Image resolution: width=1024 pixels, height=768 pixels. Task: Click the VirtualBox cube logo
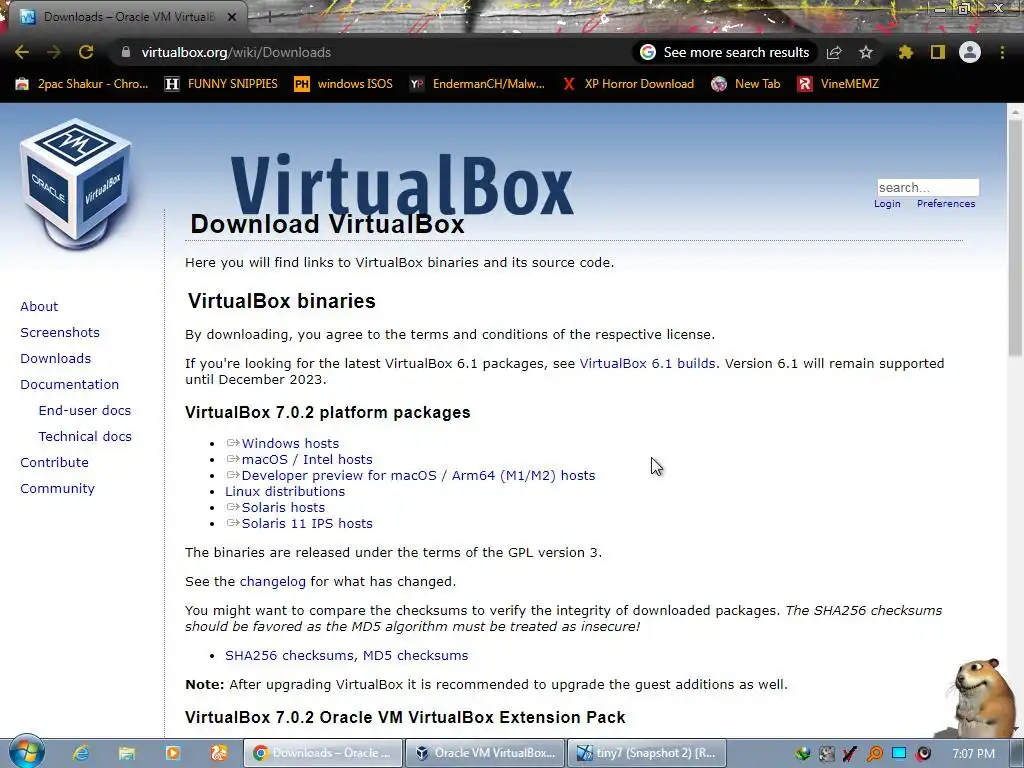pos(75,184)
